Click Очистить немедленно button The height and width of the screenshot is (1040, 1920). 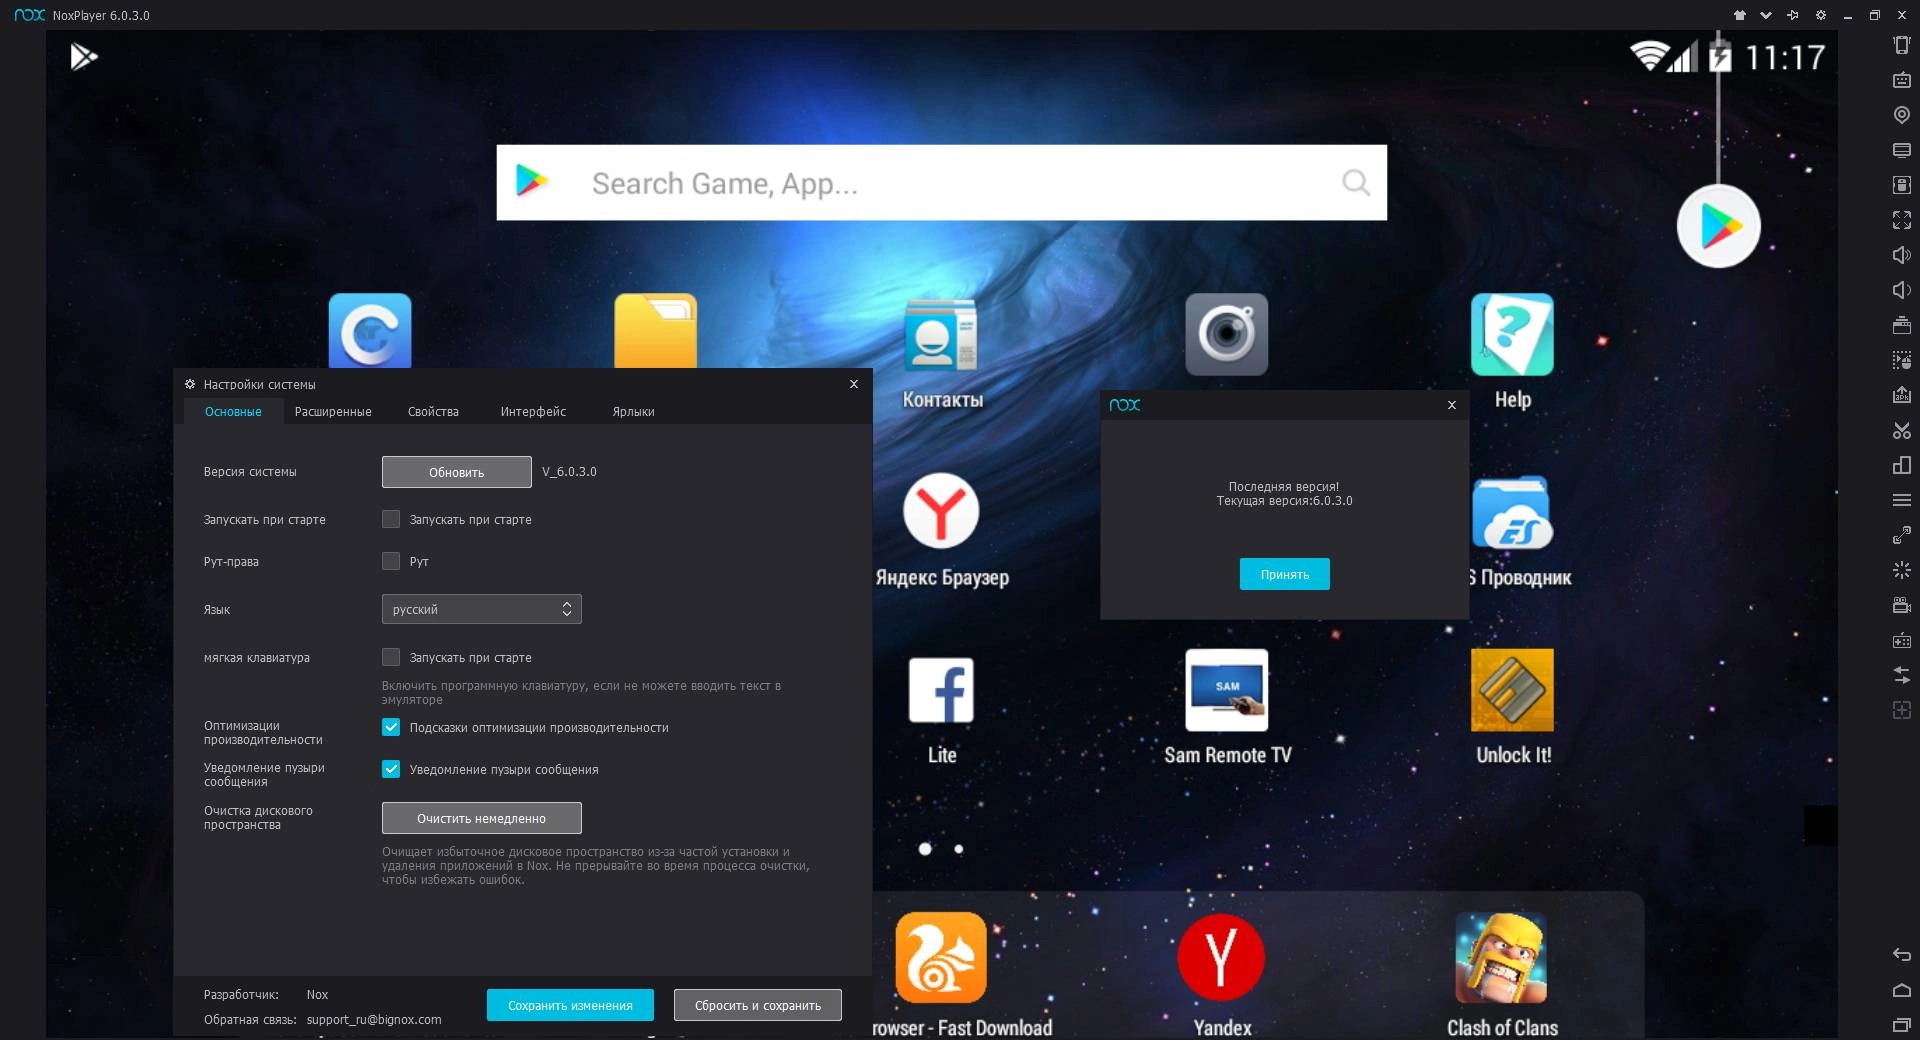(x=481, y=818)
